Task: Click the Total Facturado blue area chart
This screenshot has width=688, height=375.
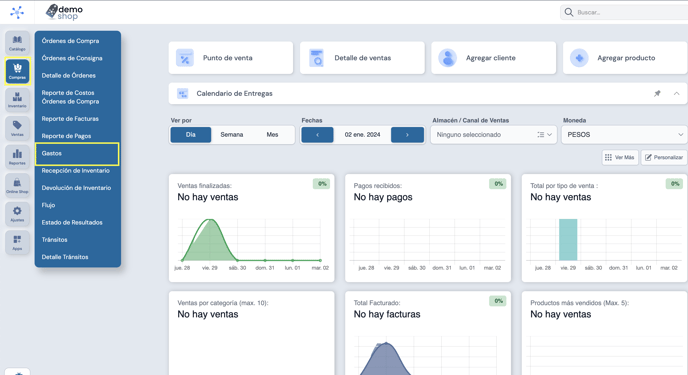Action: click(x=385, y=358)
